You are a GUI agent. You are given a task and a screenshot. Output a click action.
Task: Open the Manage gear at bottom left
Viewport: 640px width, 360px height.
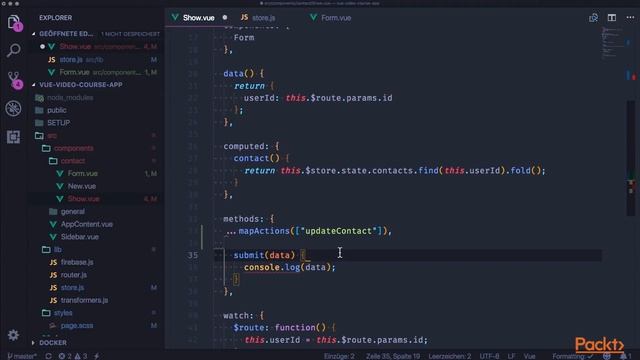(x=13, y=335)
